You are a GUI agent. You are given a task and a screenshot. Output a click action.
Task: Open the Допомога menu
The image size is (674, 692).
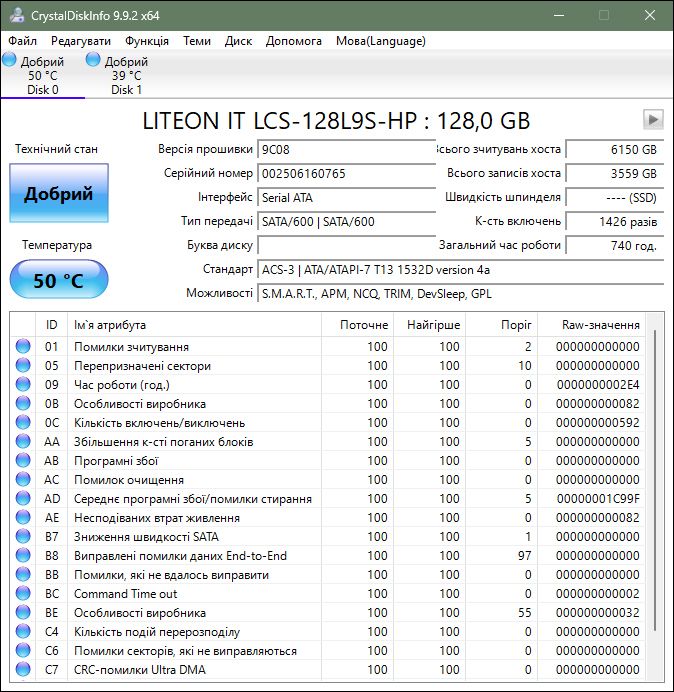[x=294, y=41]
